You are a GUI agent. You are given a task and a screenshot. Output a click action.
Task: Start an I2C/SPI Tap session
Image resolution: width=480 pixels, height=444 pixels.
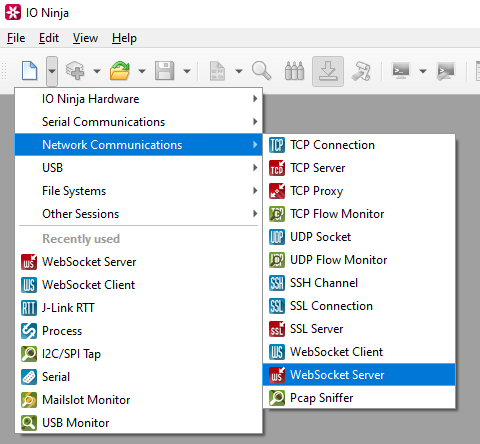[139, 354]
